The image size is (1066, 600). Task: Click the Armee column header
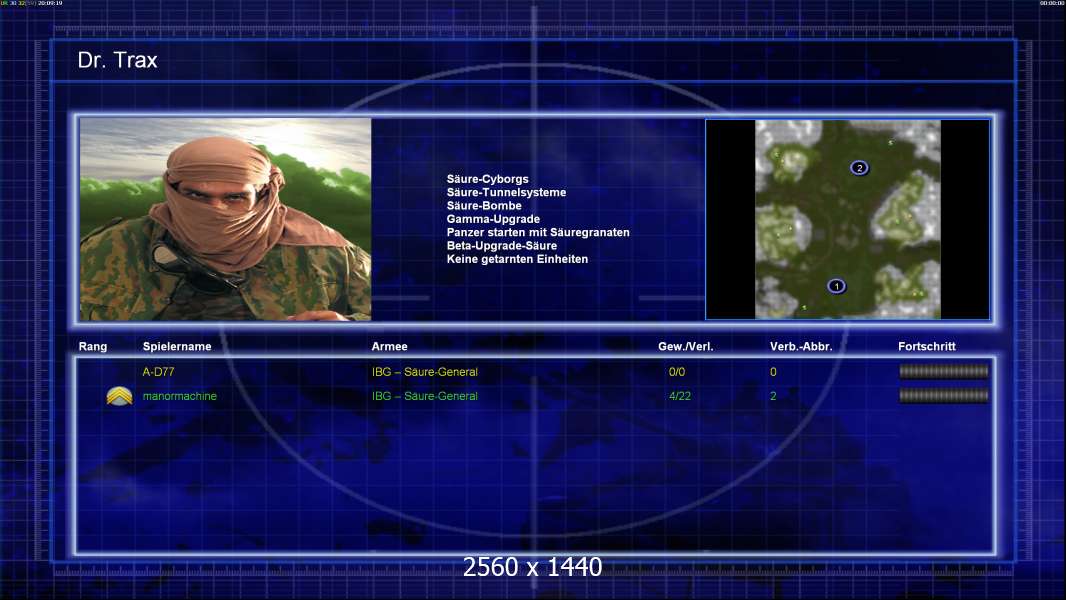(390, 347)
